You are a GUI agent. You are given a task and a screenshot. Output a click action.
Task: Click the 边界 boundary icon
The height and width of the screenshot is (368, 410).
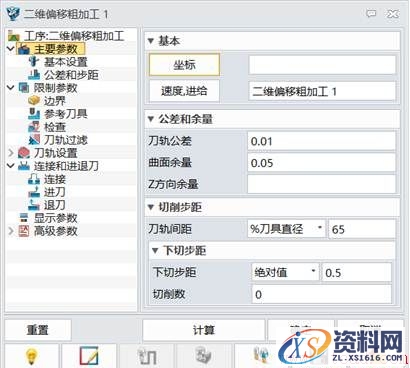tap(34, 101)
